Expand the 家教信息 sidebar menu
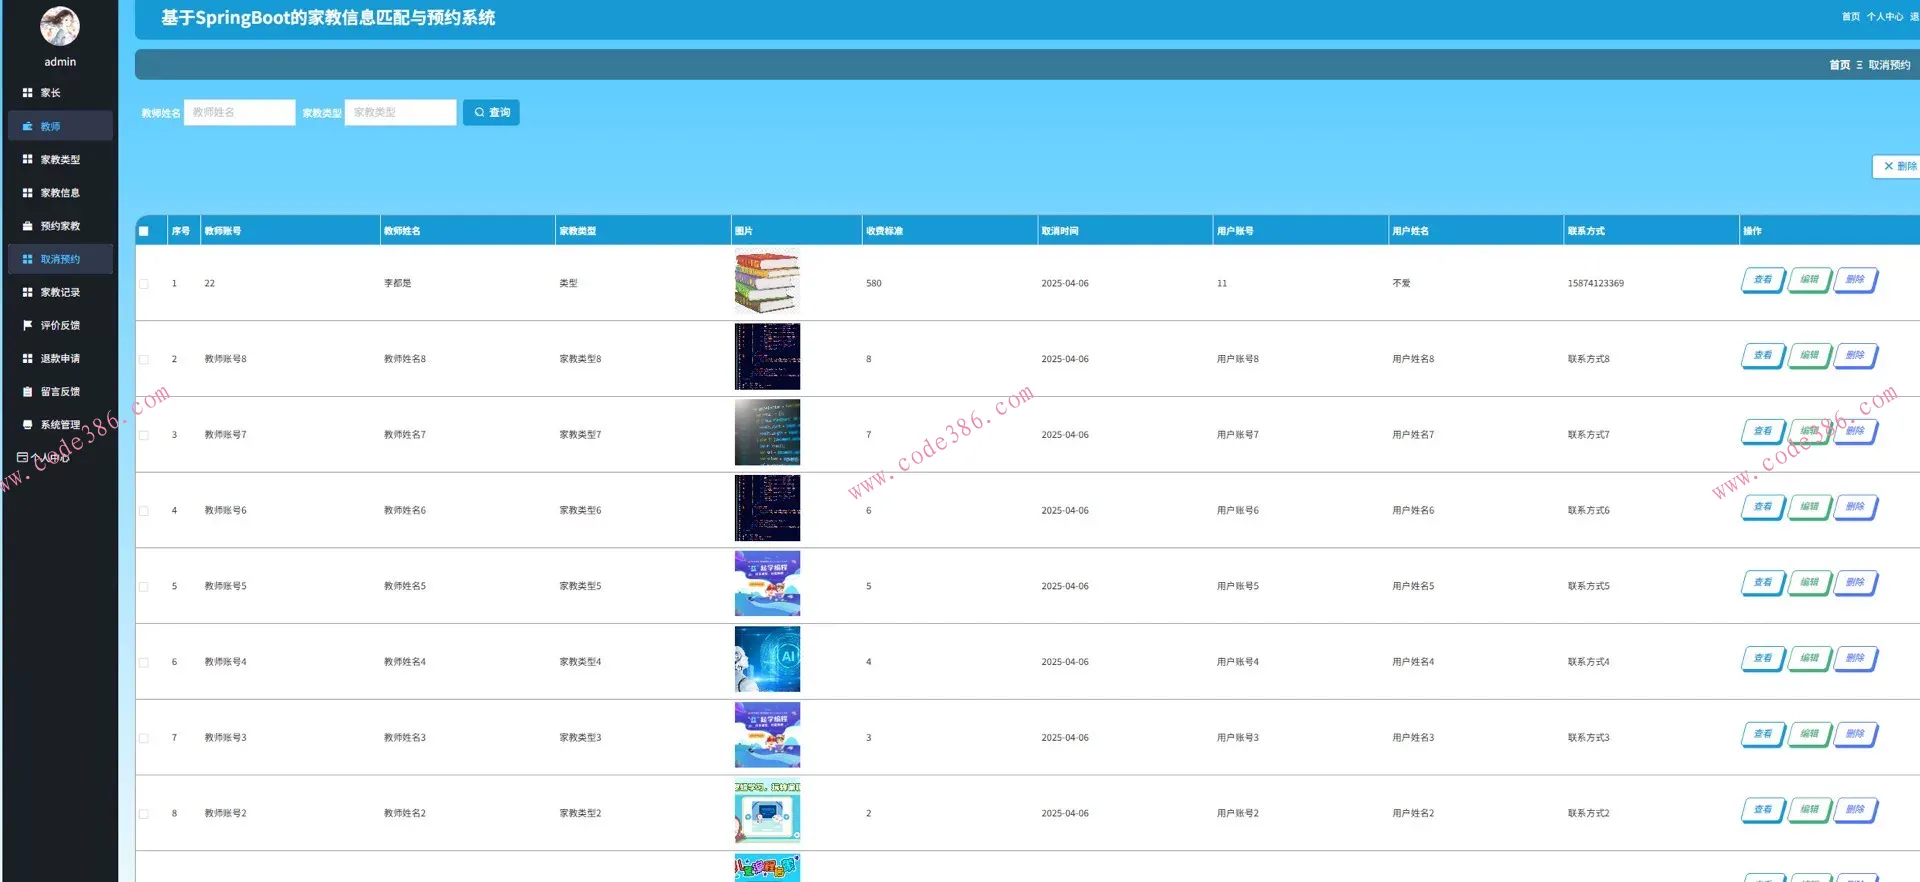 coord(59,193)
